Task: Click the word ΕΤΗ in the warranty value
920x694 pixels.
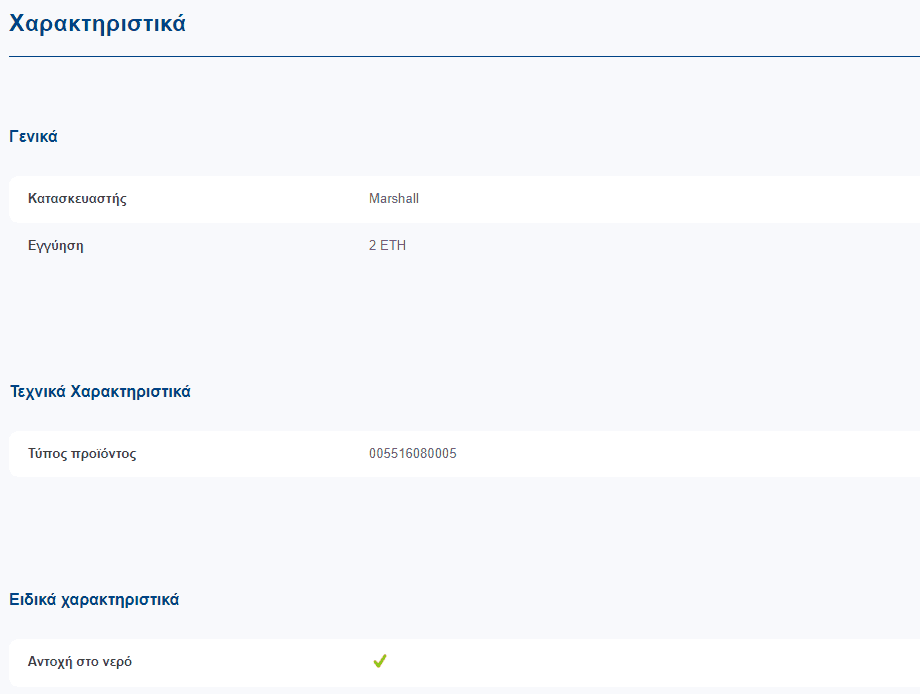Action: (x=393, y=245)
